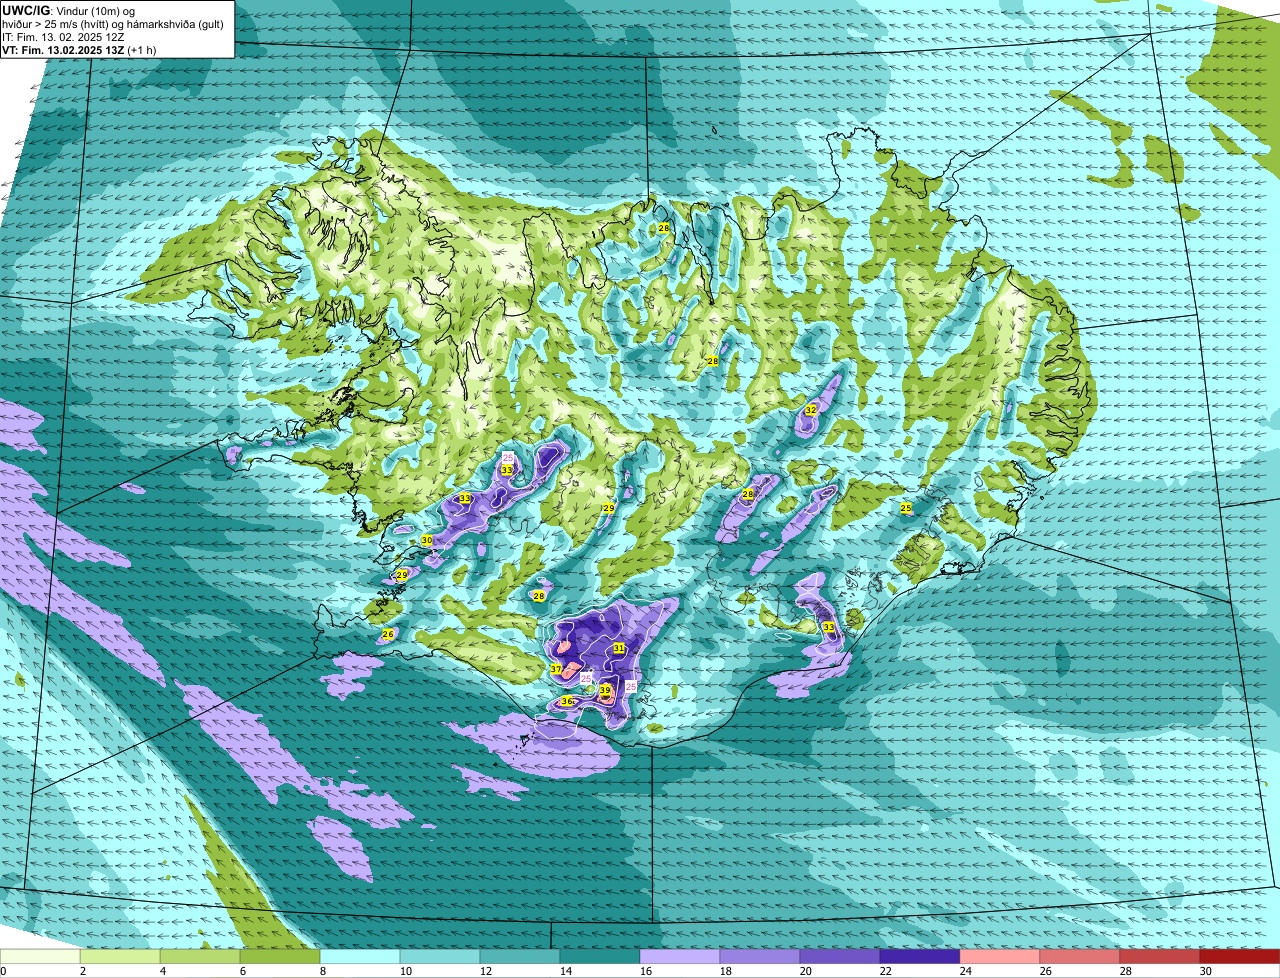Click the 0–2 m/s pale yellow legend swatch
The width and height of the screenshot is (1280, 978).
tap(40, 957)
